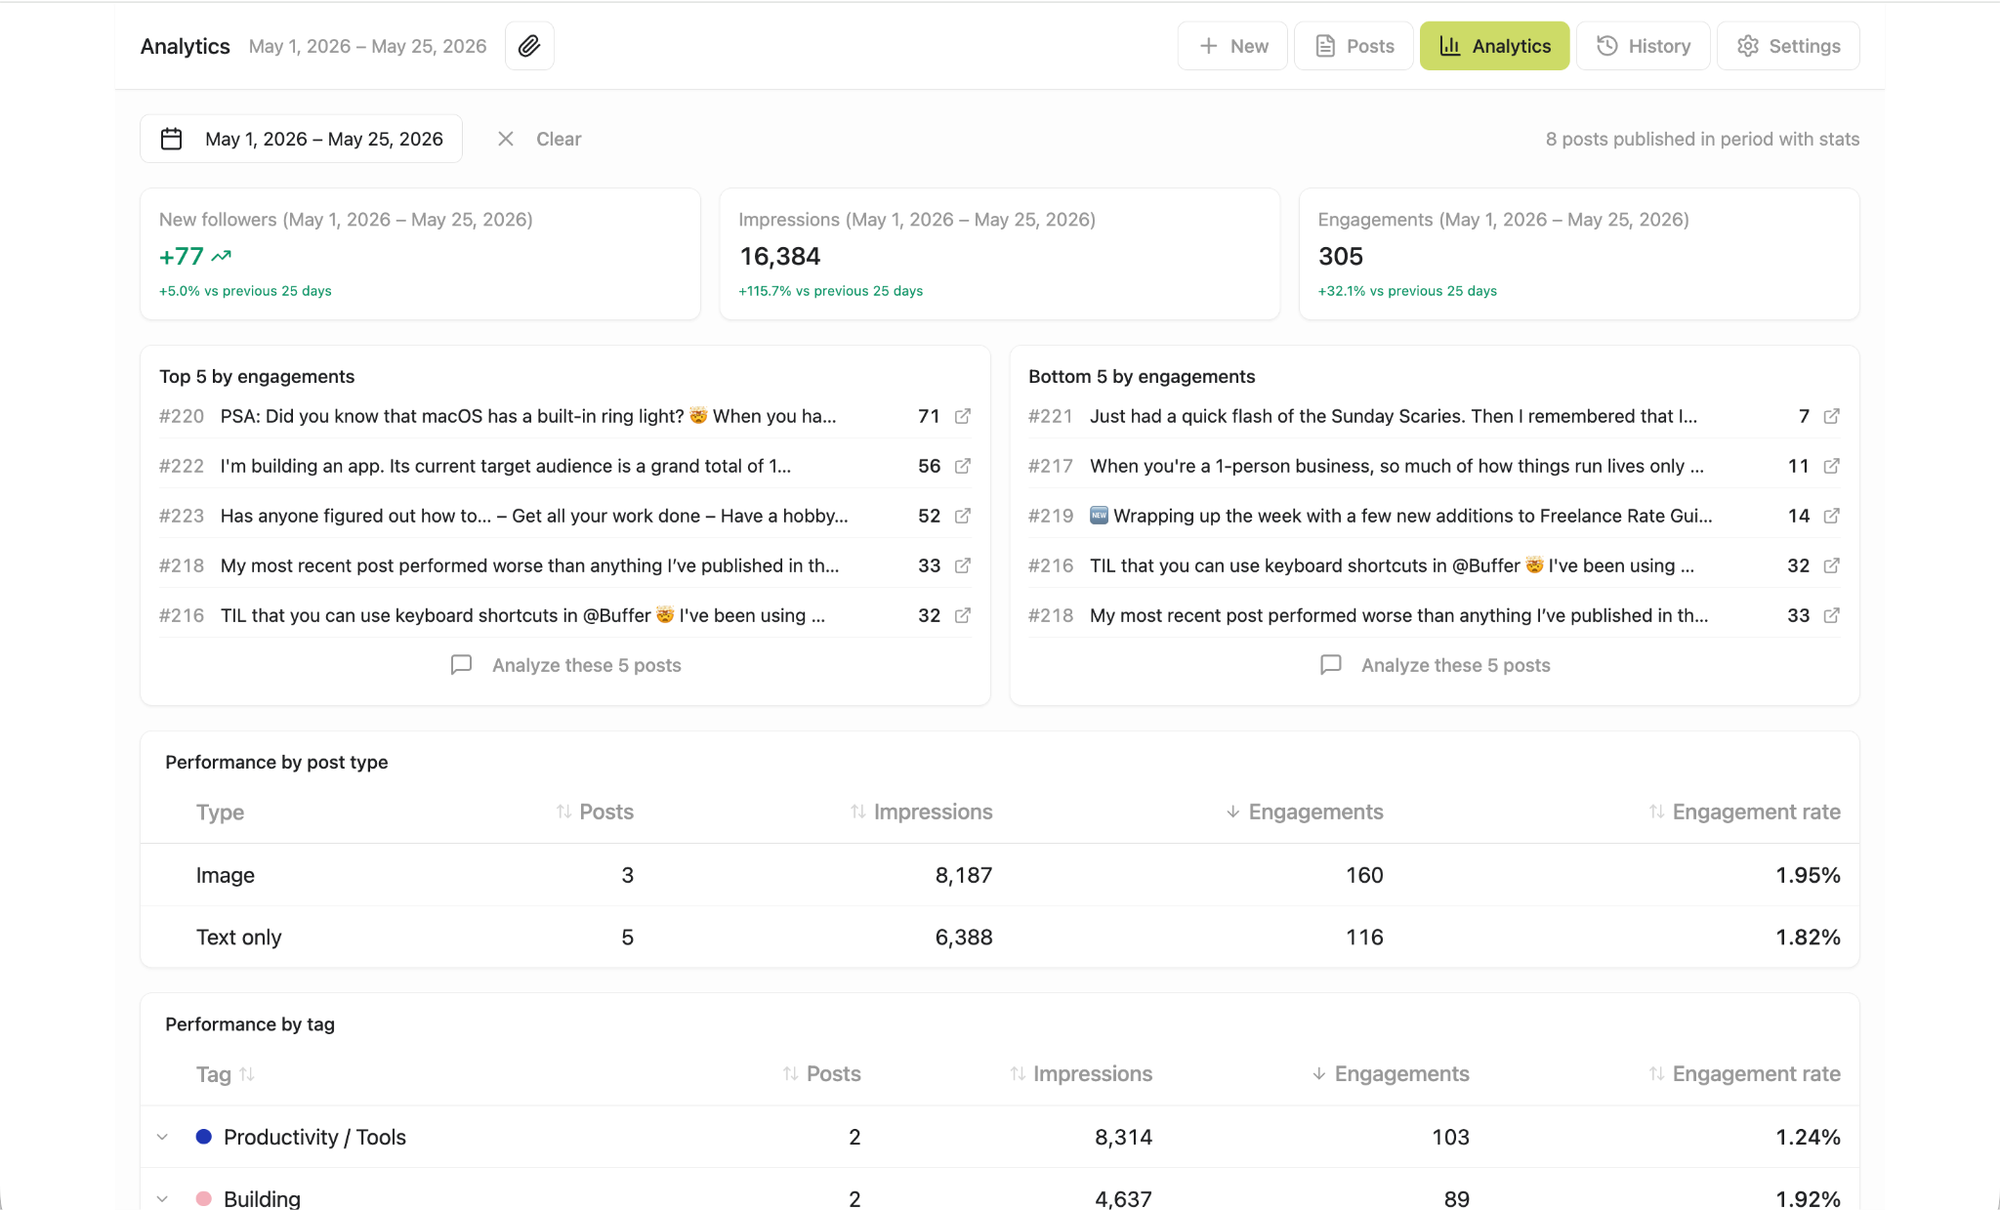The height and width of the screenshot is (1210, 2000).
Task: Select the Analytics tab
Action: 1494,46
